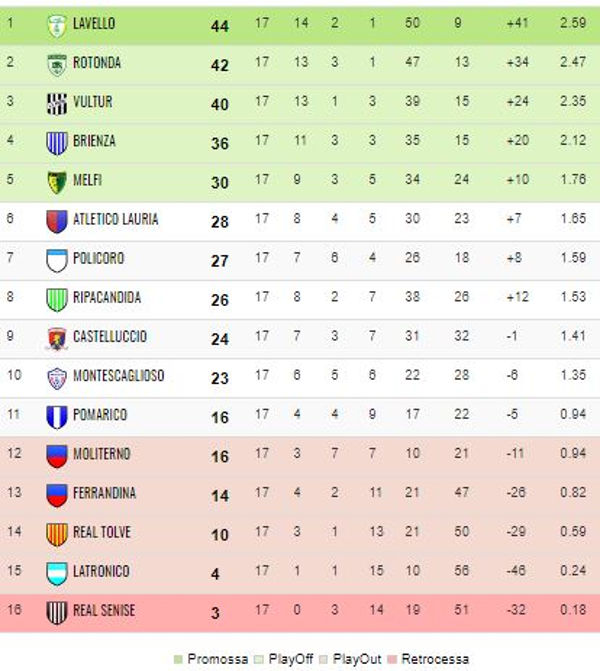Click the Atletico Lauria red-blue shield
The height and width of the screenshot is (671, 600).
coord(56,221)
